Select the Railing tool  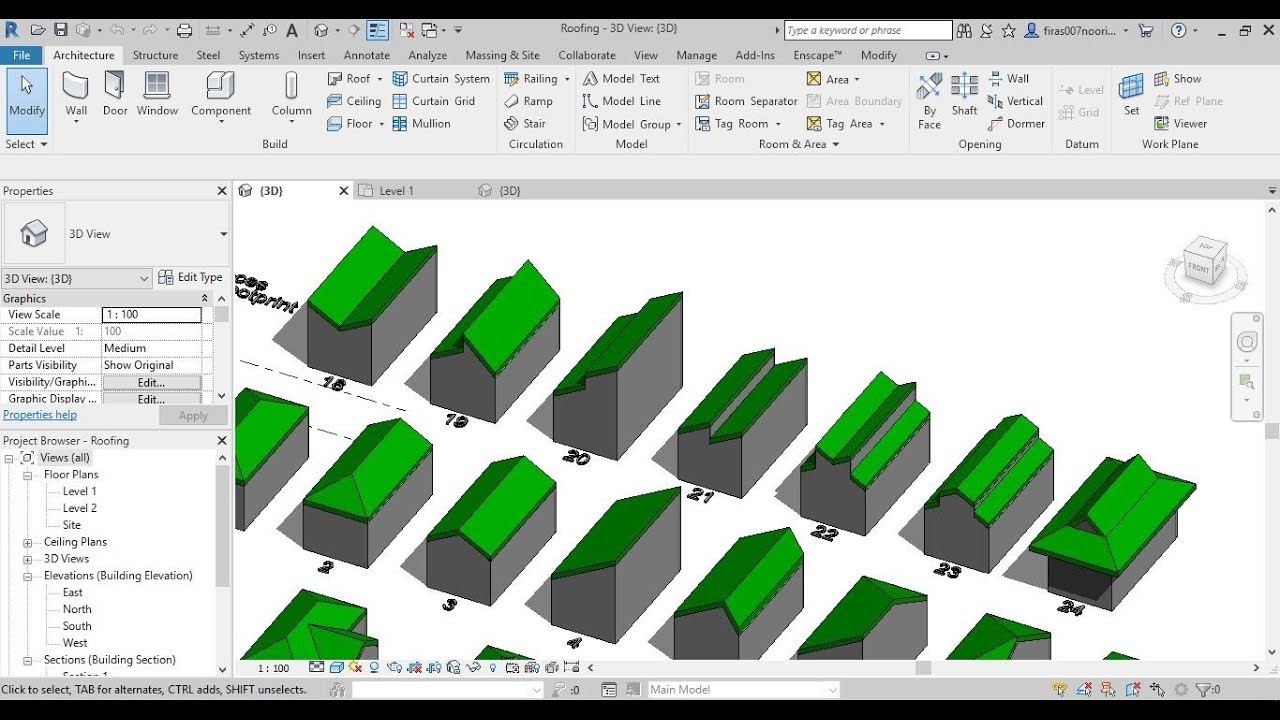(x=531, y=78)
